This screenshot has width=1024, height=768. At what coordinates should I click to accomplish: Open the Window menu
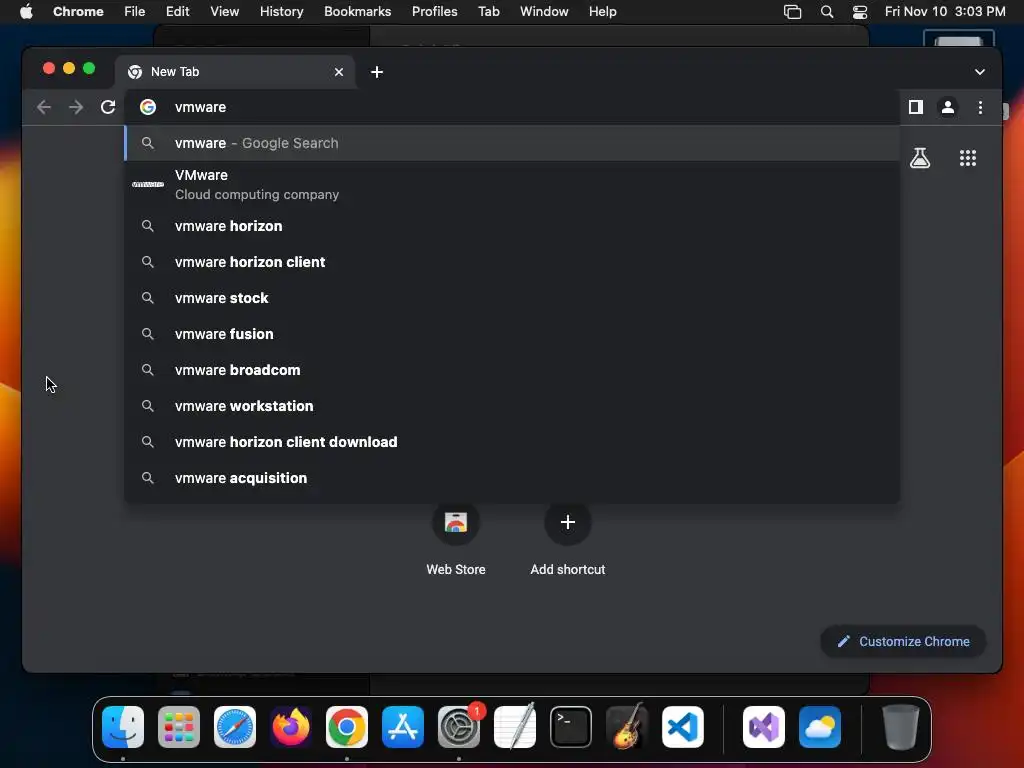(544, 12)
